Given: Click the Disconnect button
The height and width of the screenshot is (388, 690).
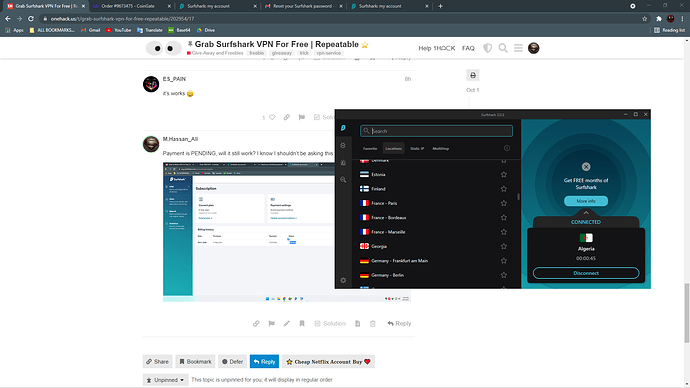Looking at the screenshot, I should point(586,273).
